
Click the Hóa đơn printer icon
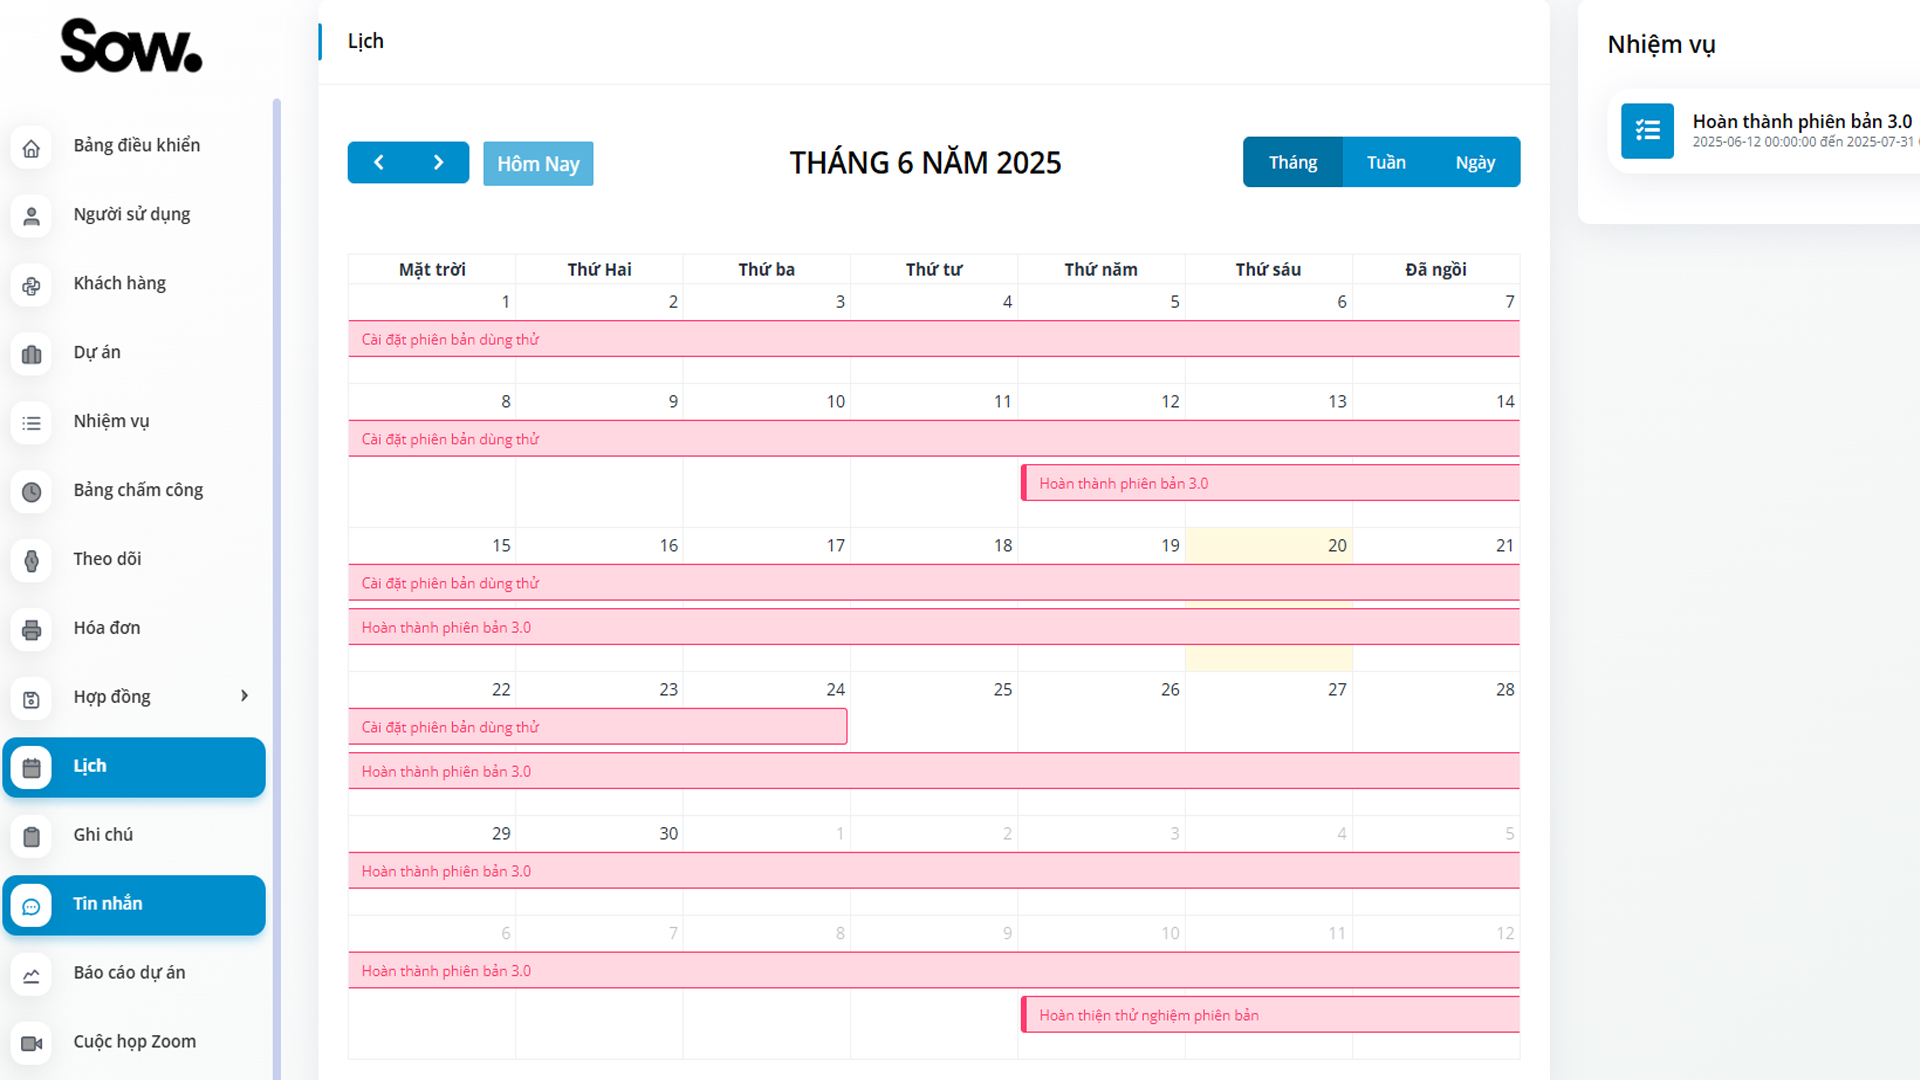point(32,630)
